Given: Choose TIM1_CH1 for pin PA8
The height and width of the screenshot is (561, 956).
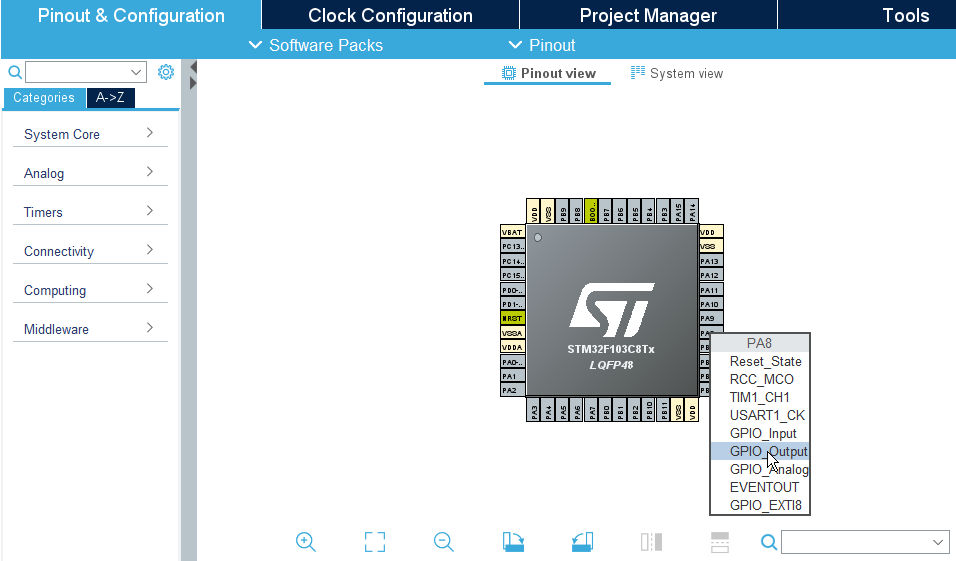Looking at the screenshot, I should [760, 397].
